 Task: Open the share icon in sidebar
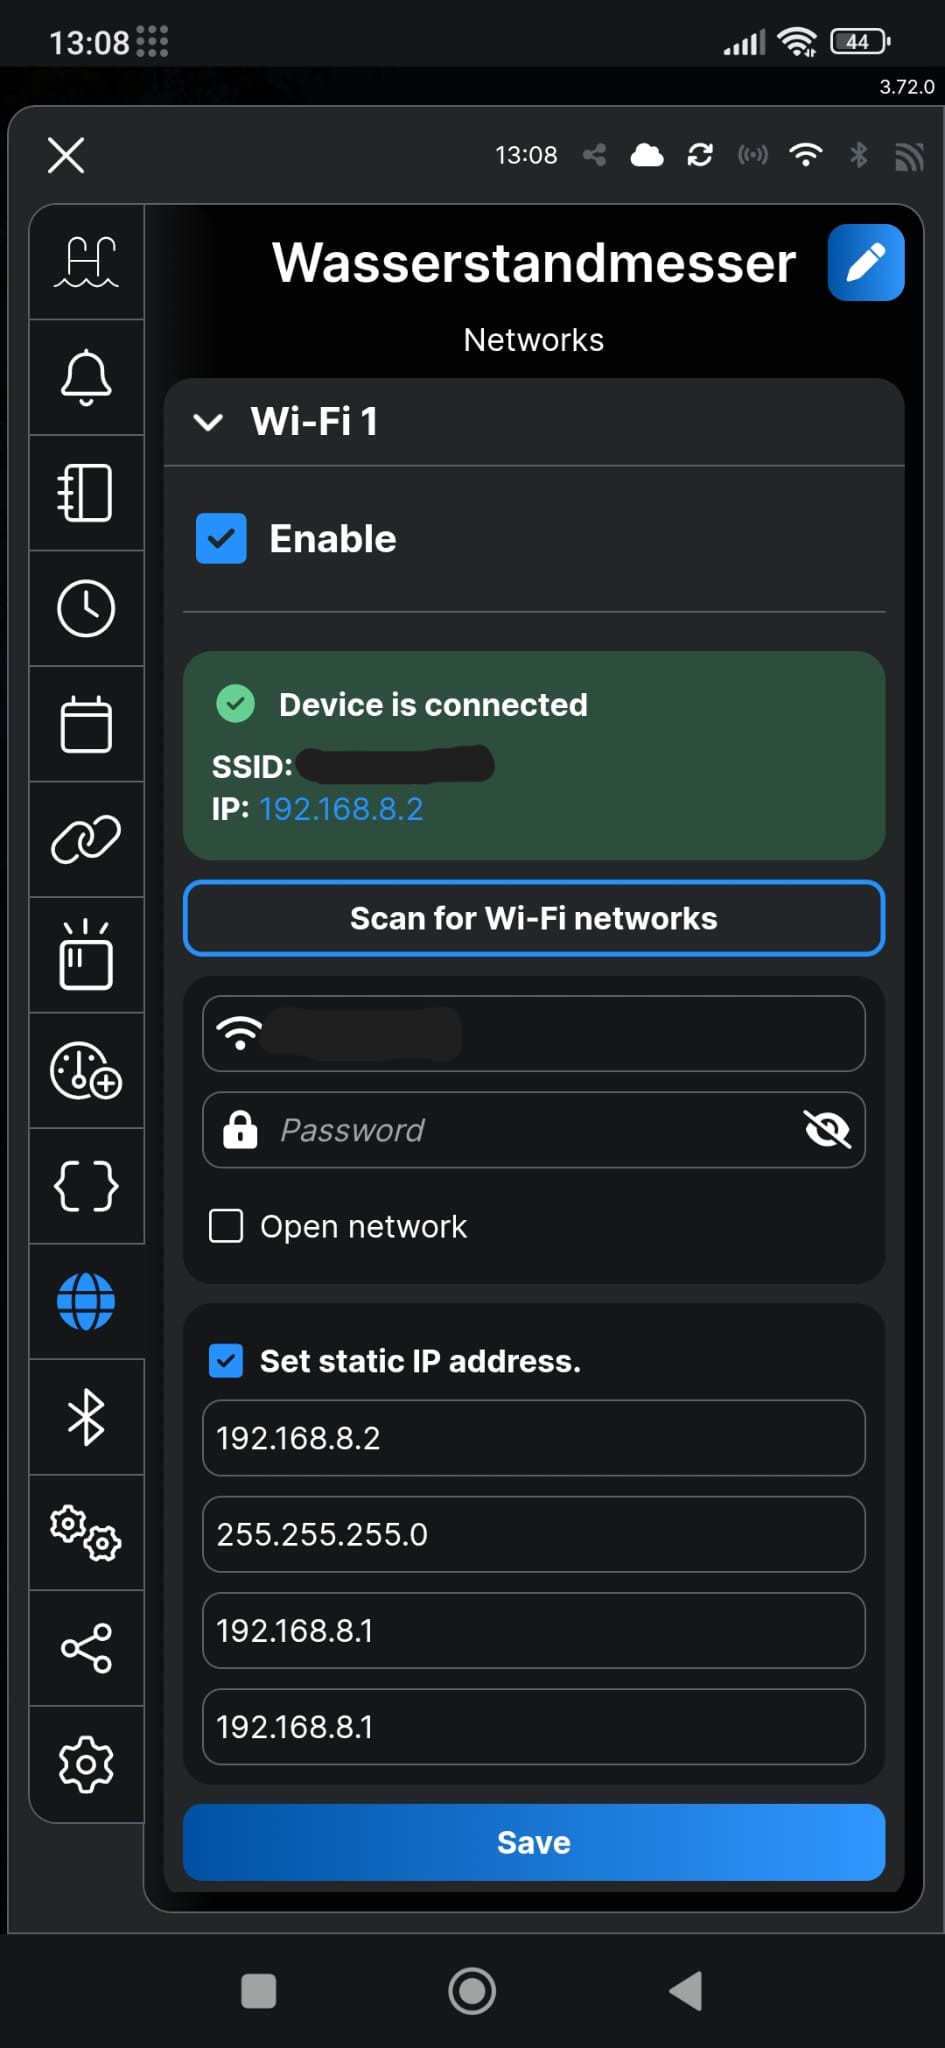(x=86, y=1648)
